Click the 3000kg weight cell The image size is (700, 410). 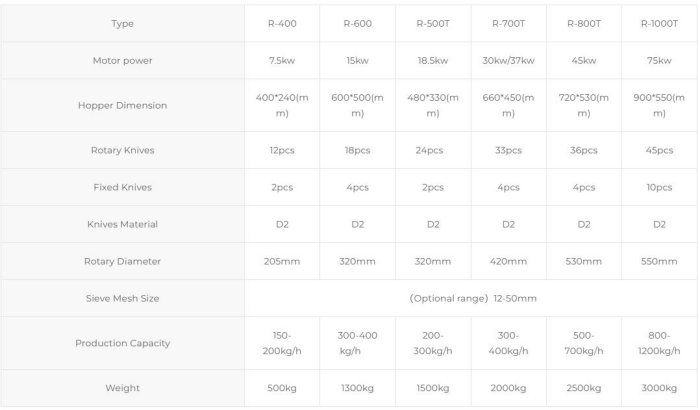[659, 388]
